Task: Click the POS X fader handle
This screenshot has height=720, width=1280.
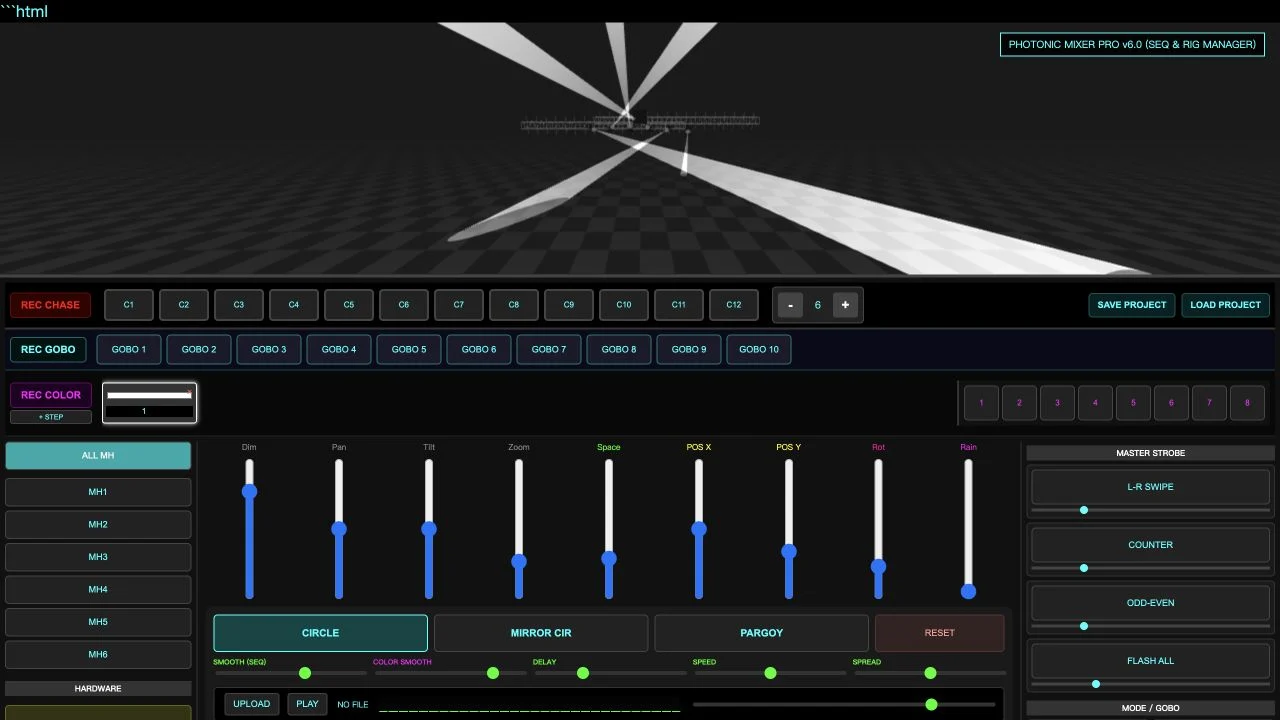Action: coord(699,528)
